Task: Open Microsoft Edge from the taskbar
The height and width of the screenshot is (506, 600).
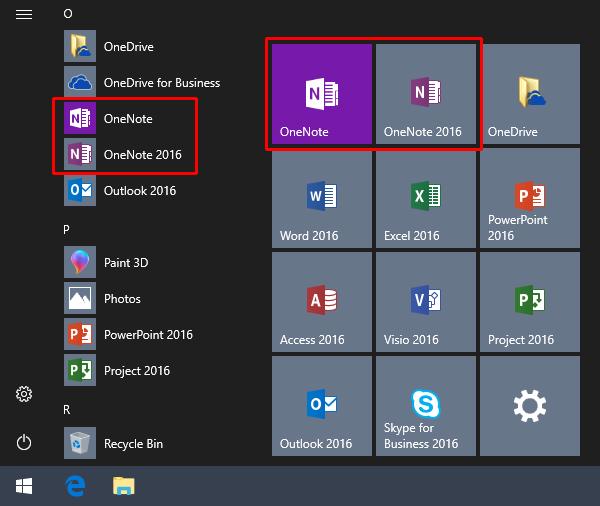Action: [74, 486]
